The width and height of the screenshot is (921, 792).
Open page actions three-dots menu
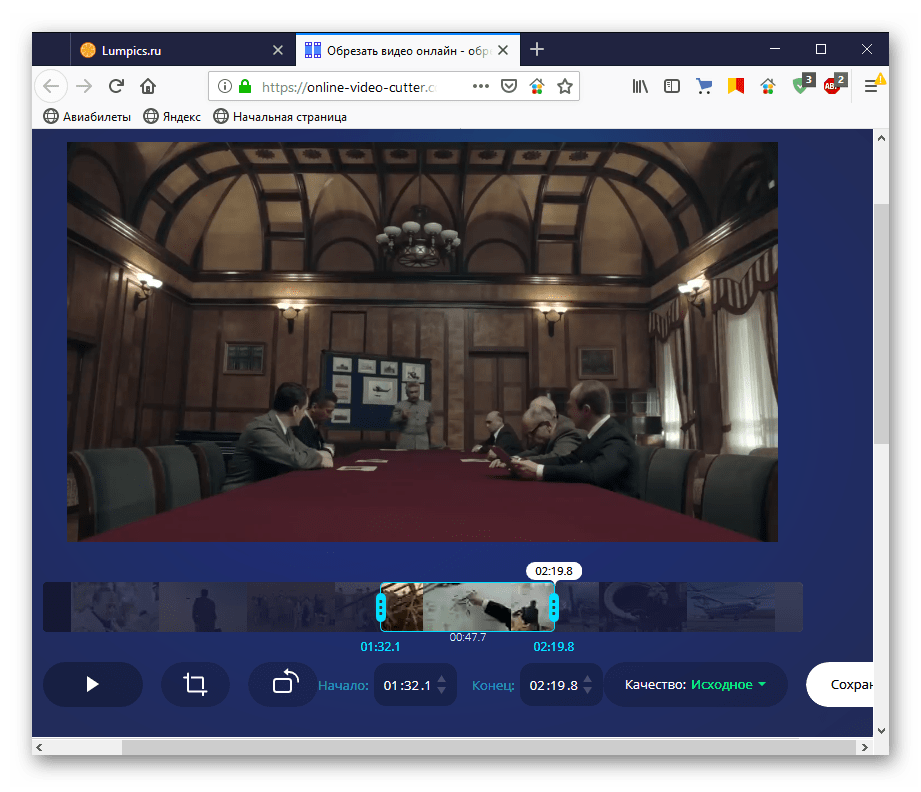[481, 86]
